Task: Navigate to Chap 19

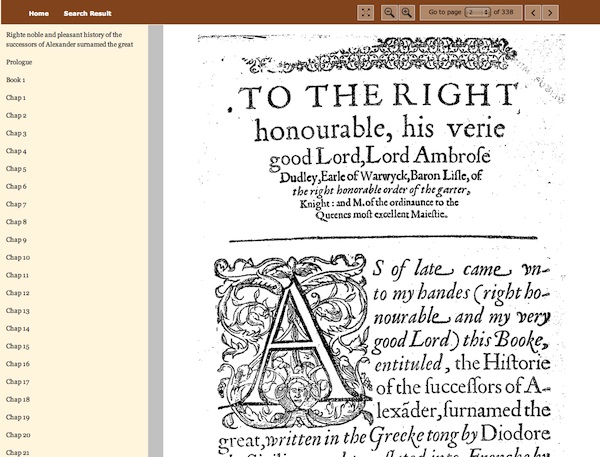Action: [x=18, y=417]
